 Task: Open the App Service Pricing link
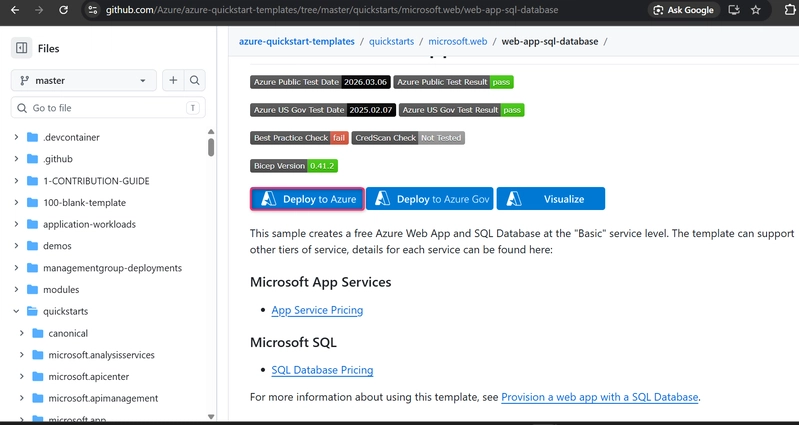click(x=317, y=310)
